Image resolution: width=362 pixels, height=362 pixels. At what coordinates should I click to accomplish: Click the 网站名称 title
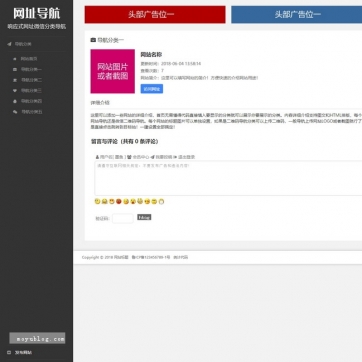coord(151,55)
